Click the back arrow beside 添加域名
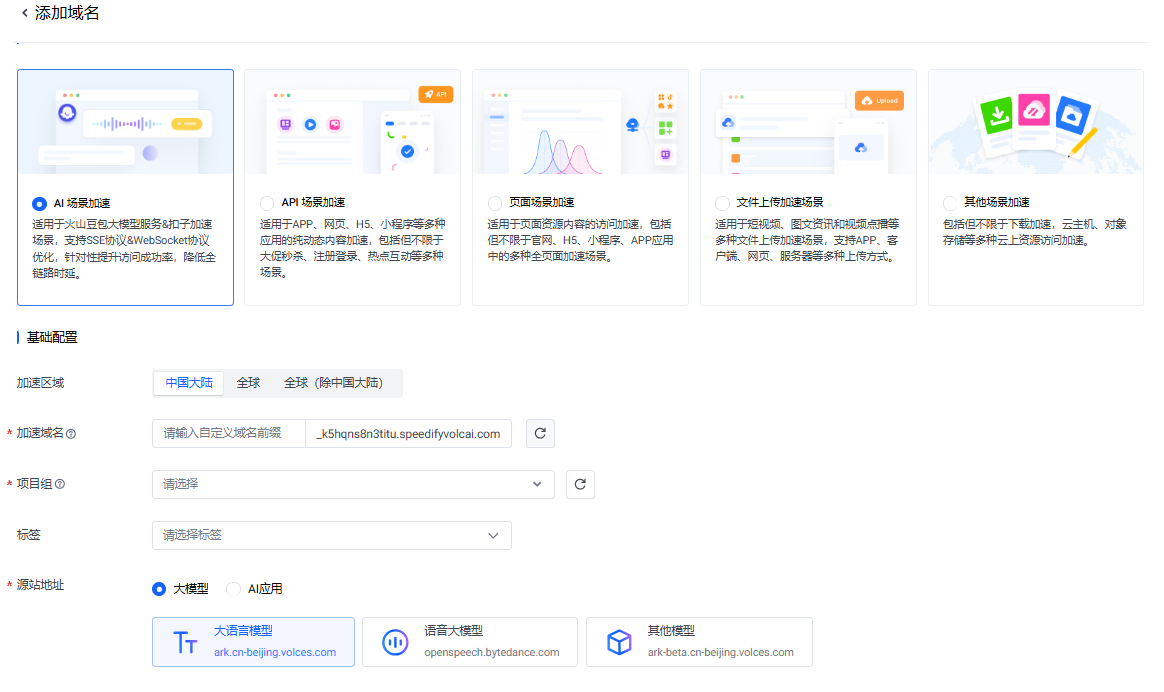This screenshot has height=692, width=1164. point(24,14)
